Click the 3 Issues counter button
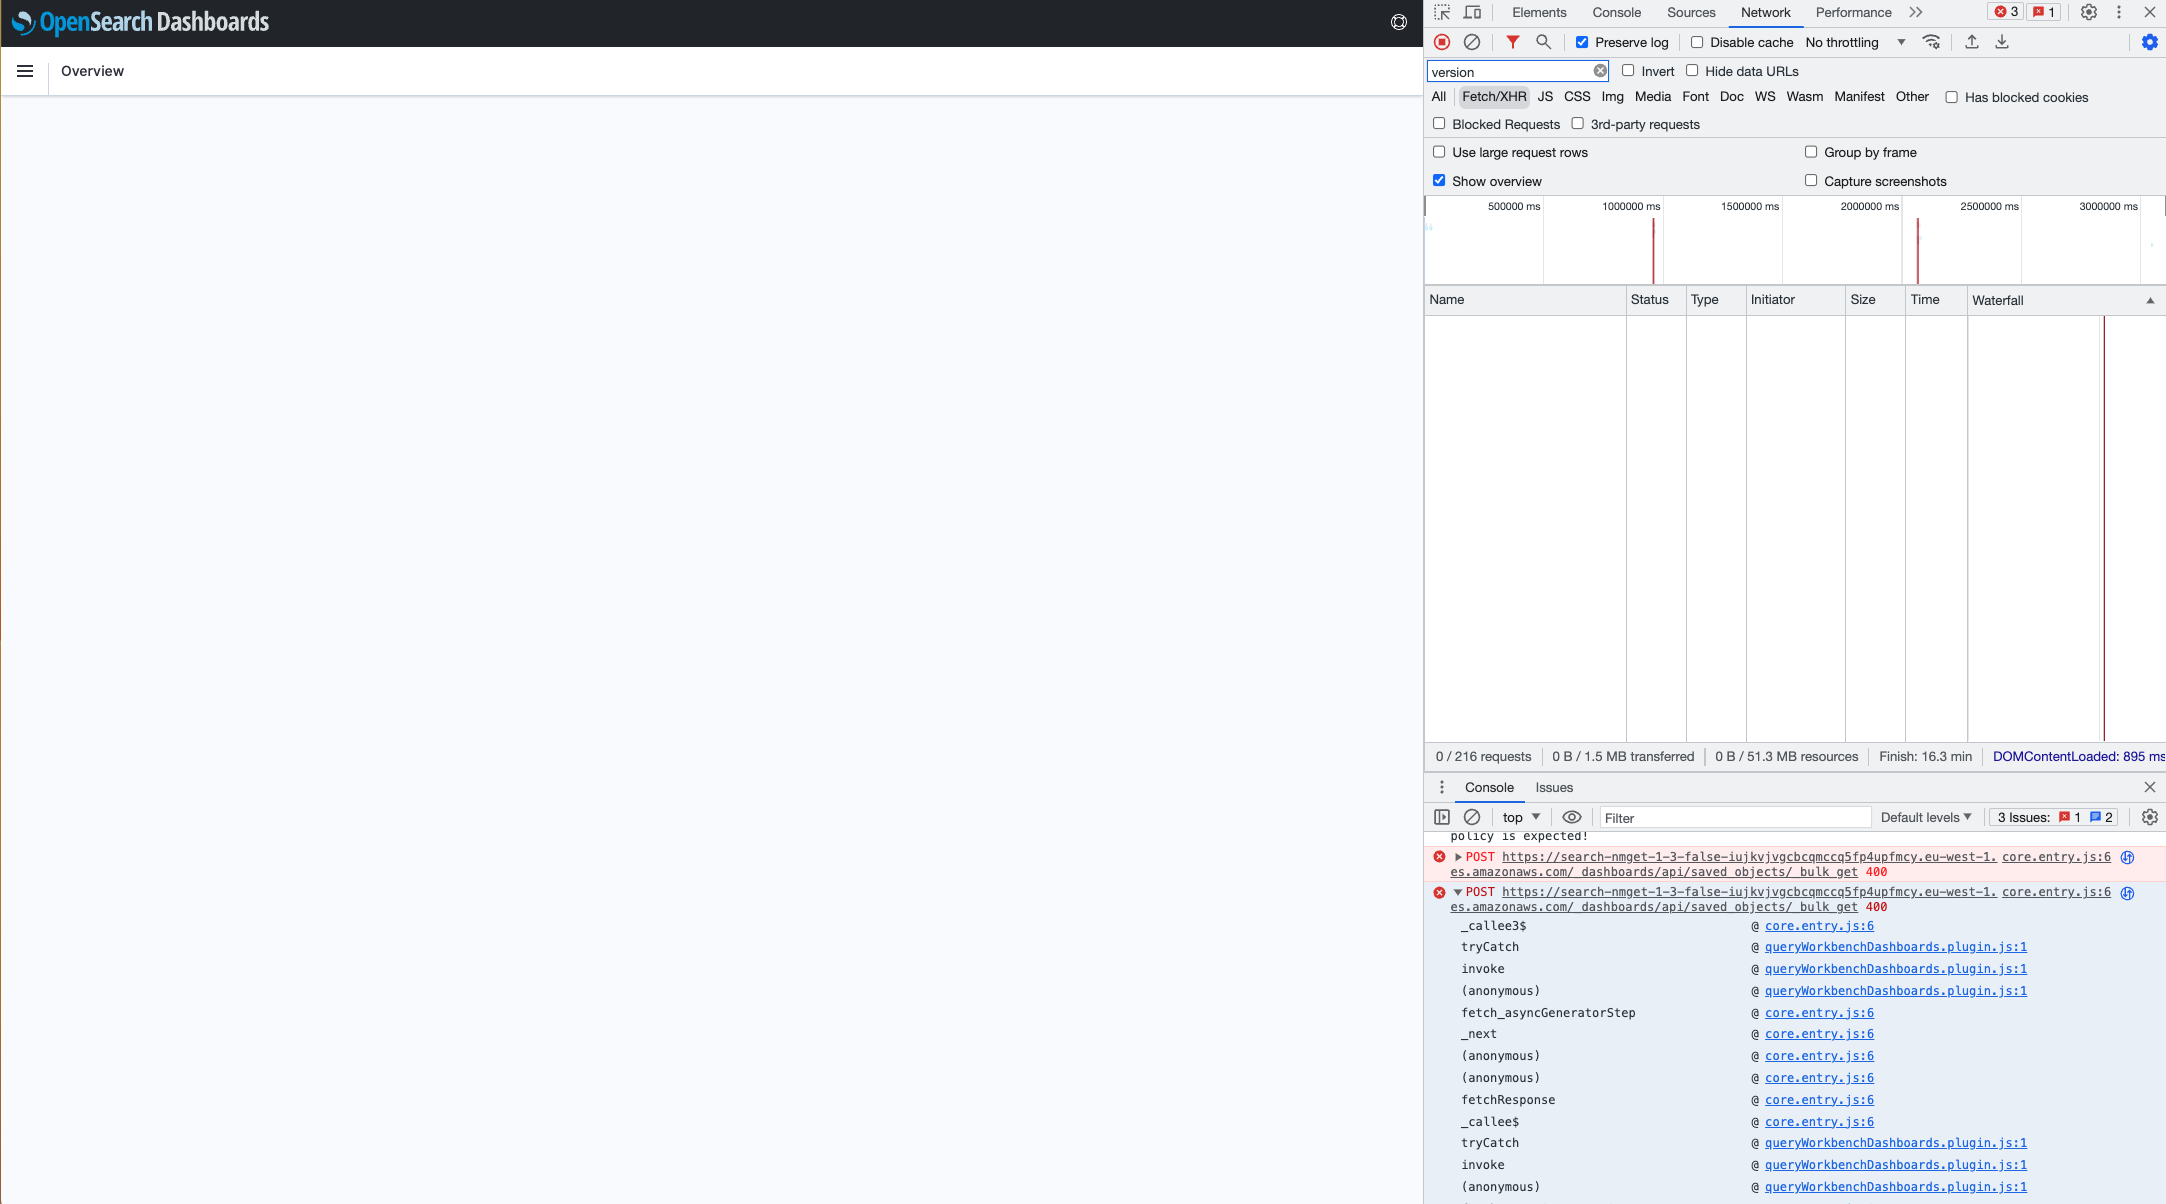The image size is (2166, 1204). tap(2052, 817)
